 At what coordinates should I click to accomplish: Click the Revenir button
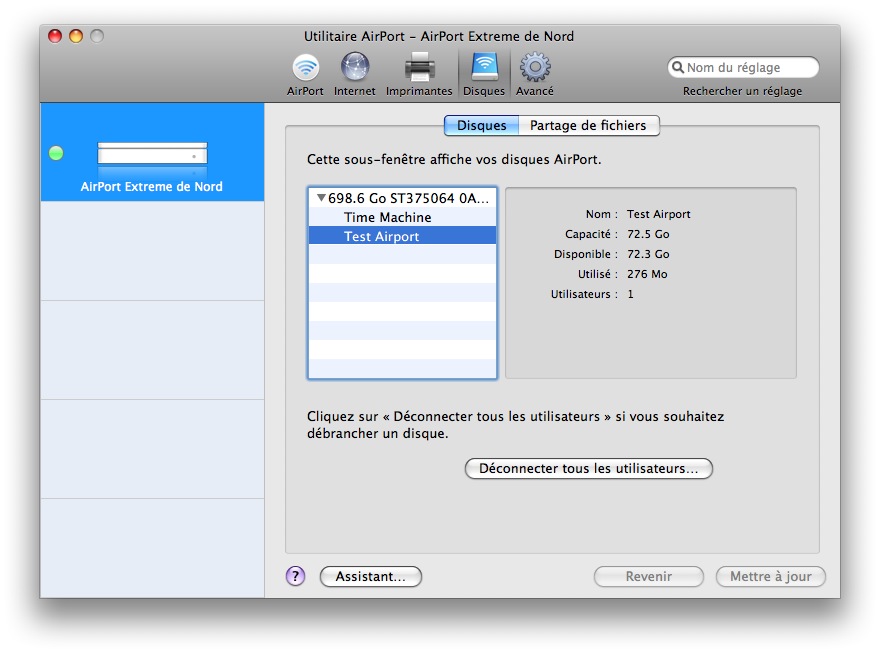pos(648,576)
